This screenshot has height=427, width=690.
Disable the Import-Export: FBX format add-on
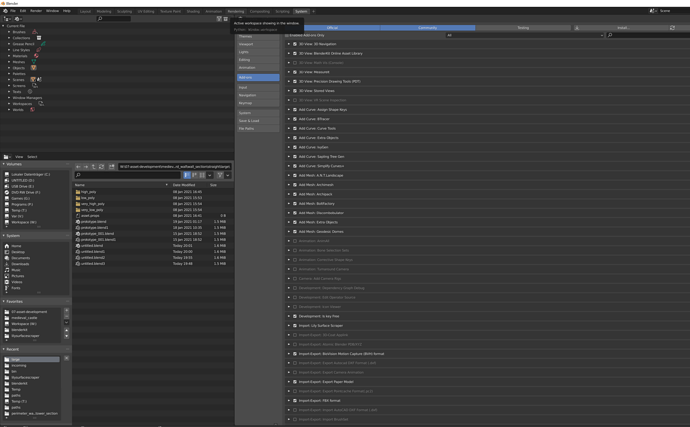[295, 401]
